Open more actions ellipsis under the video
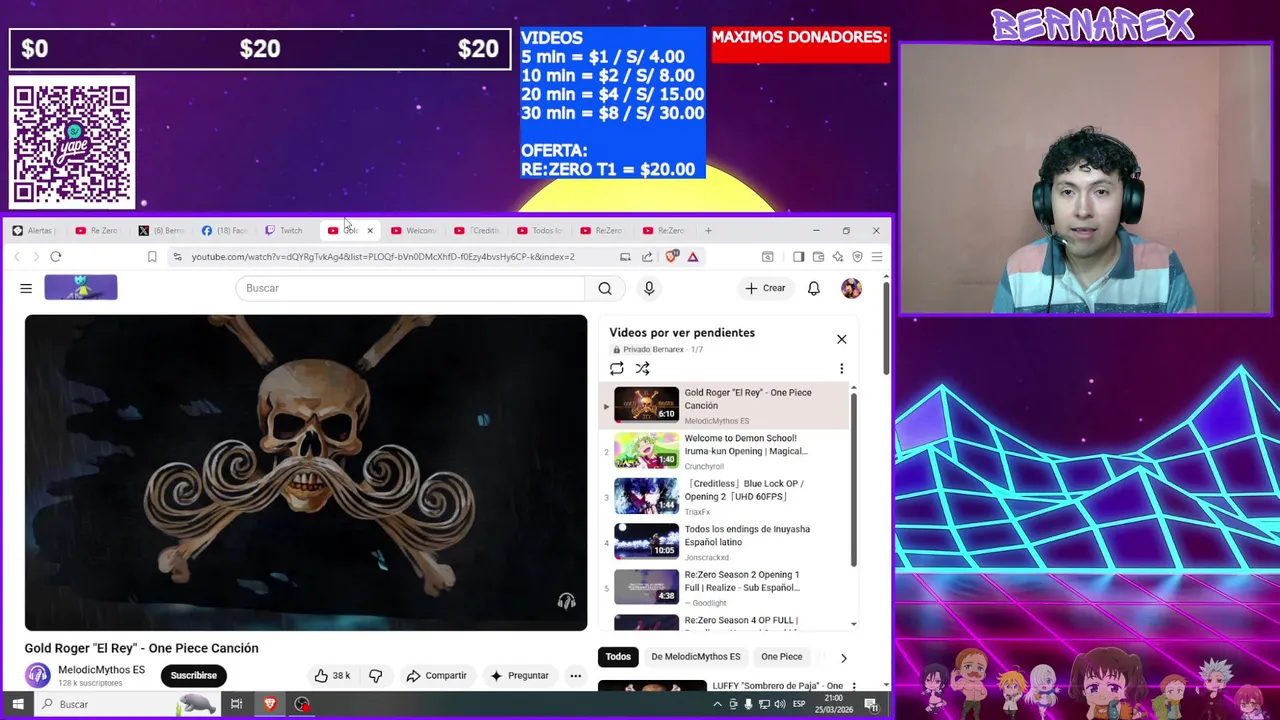This screenshot has height=720, width=1280. (x=575, y=676)
